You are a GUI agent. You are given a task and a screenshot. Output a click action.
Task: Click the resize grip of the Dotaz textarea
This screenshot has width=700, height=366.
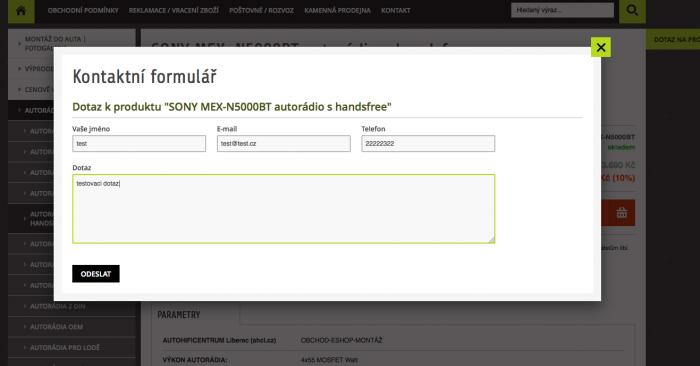[x=492, y=240]
